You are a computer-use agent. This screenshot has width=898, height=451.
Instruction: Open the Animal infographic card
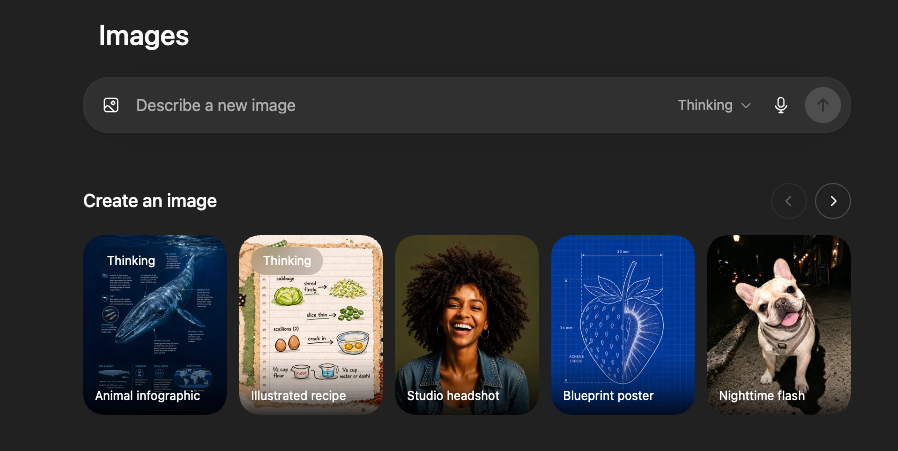pos(155,324)
